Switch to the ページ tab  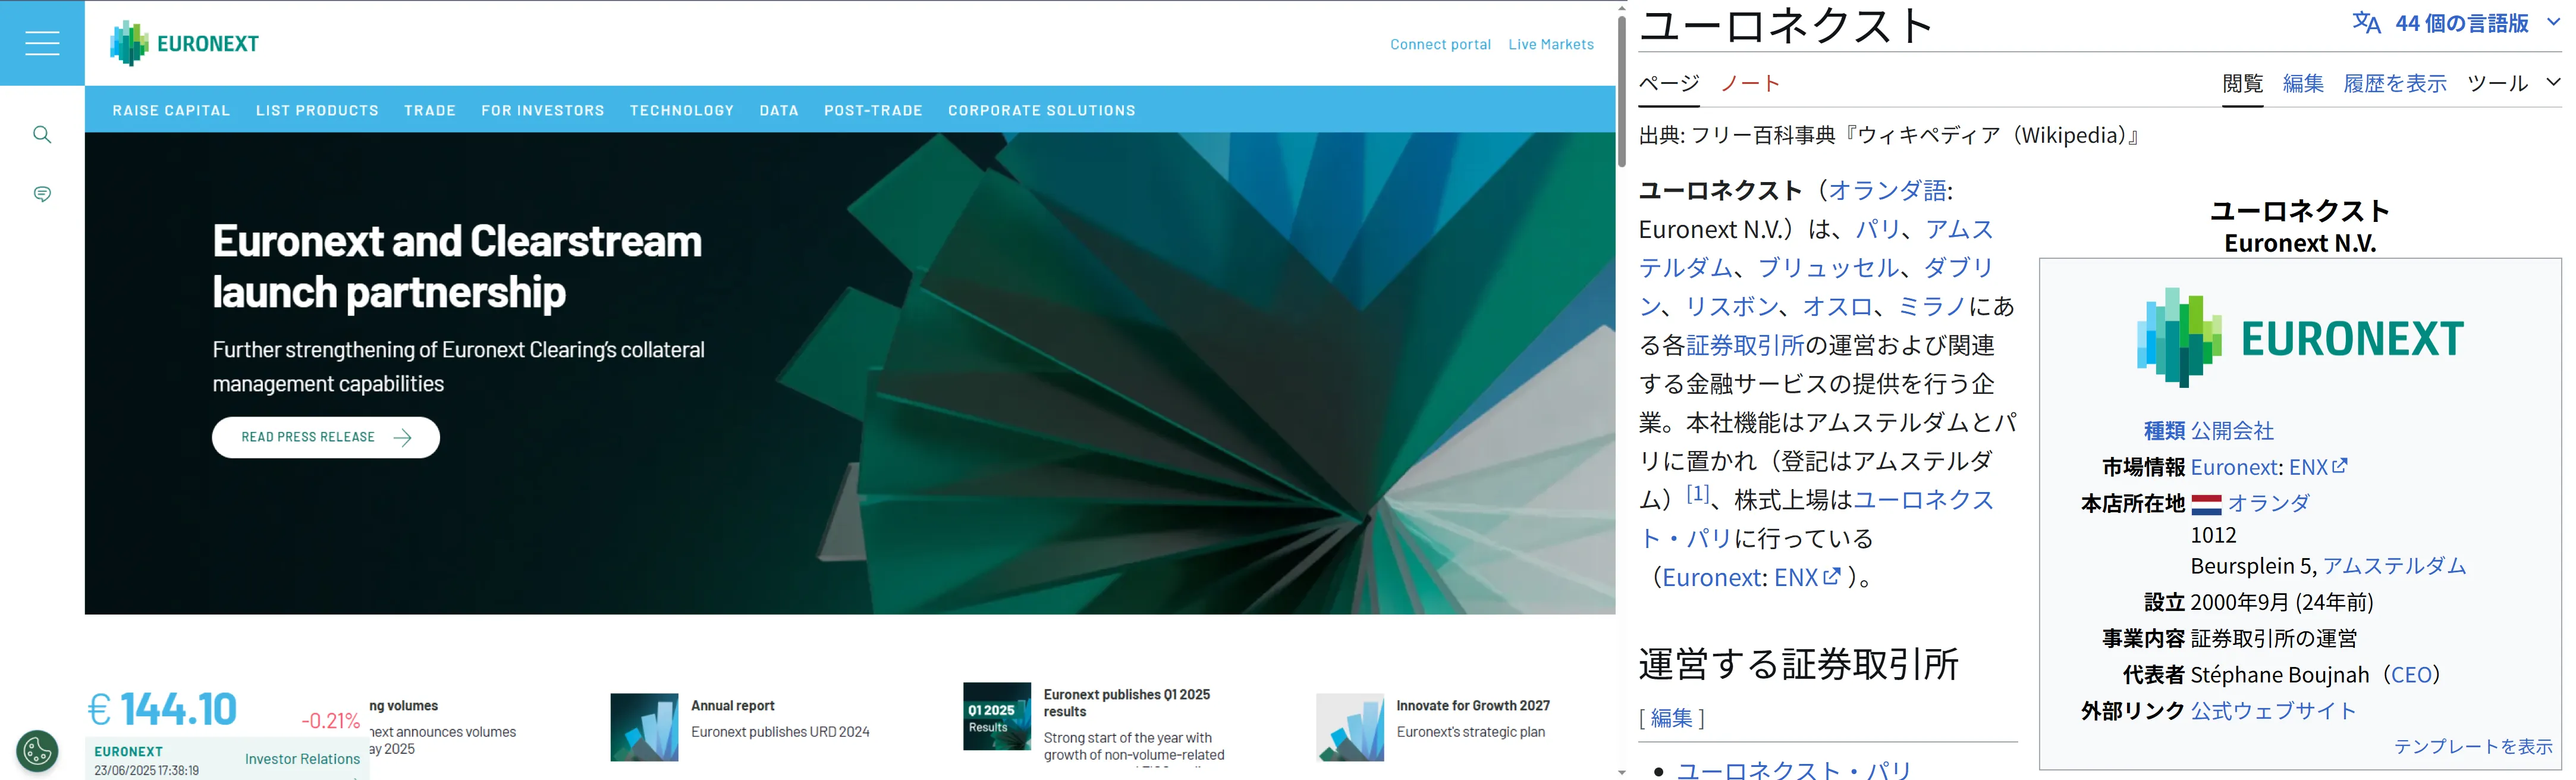click(1669, 83)
